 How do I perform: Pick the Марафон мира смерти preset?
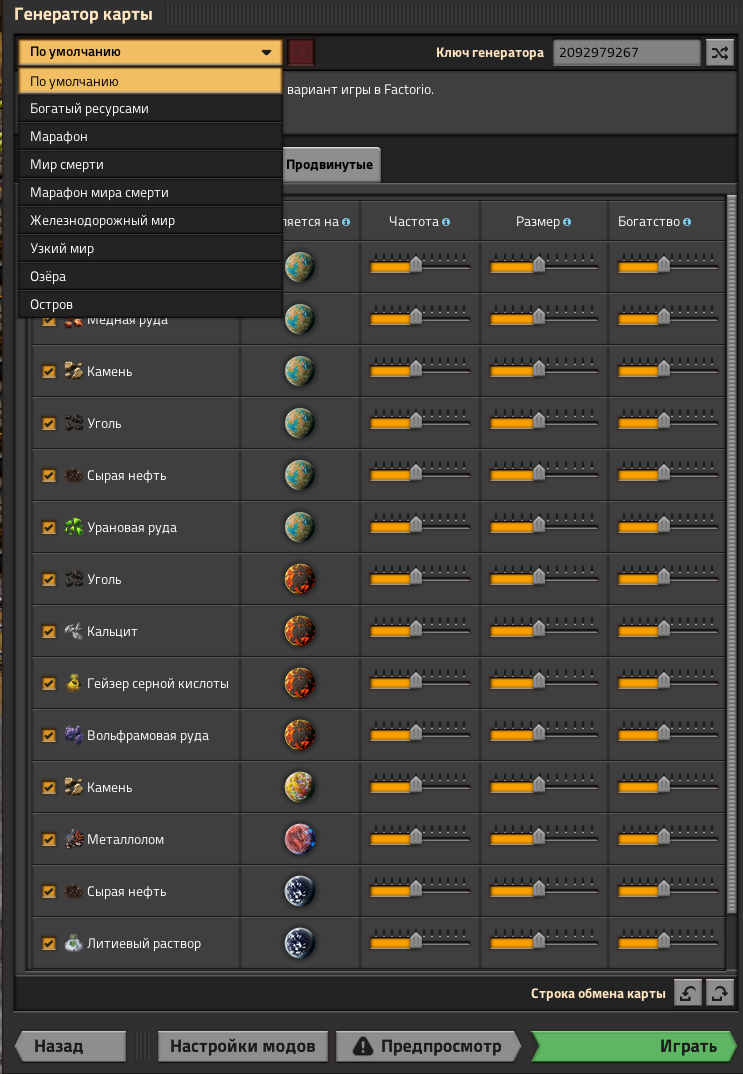pos(150,193)
